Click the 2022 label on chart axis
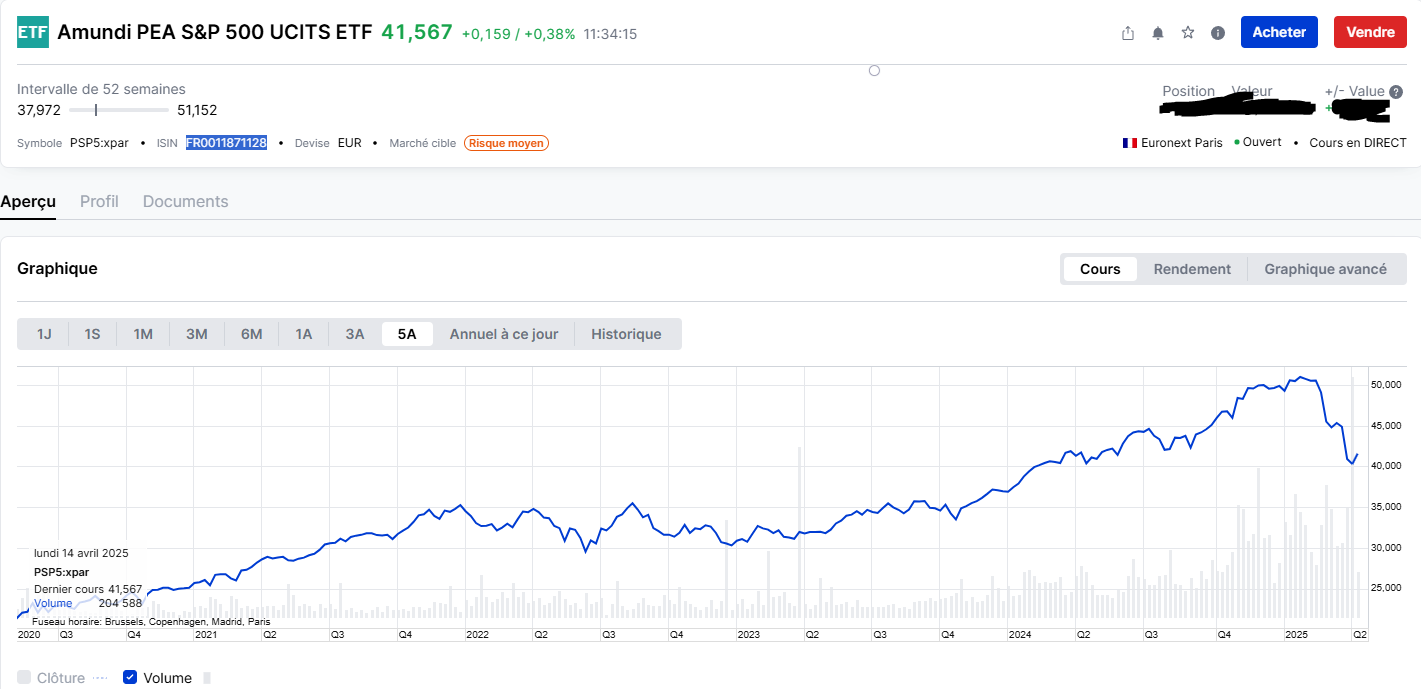Viewport: 1421px width, 689px height. [477, 634]
